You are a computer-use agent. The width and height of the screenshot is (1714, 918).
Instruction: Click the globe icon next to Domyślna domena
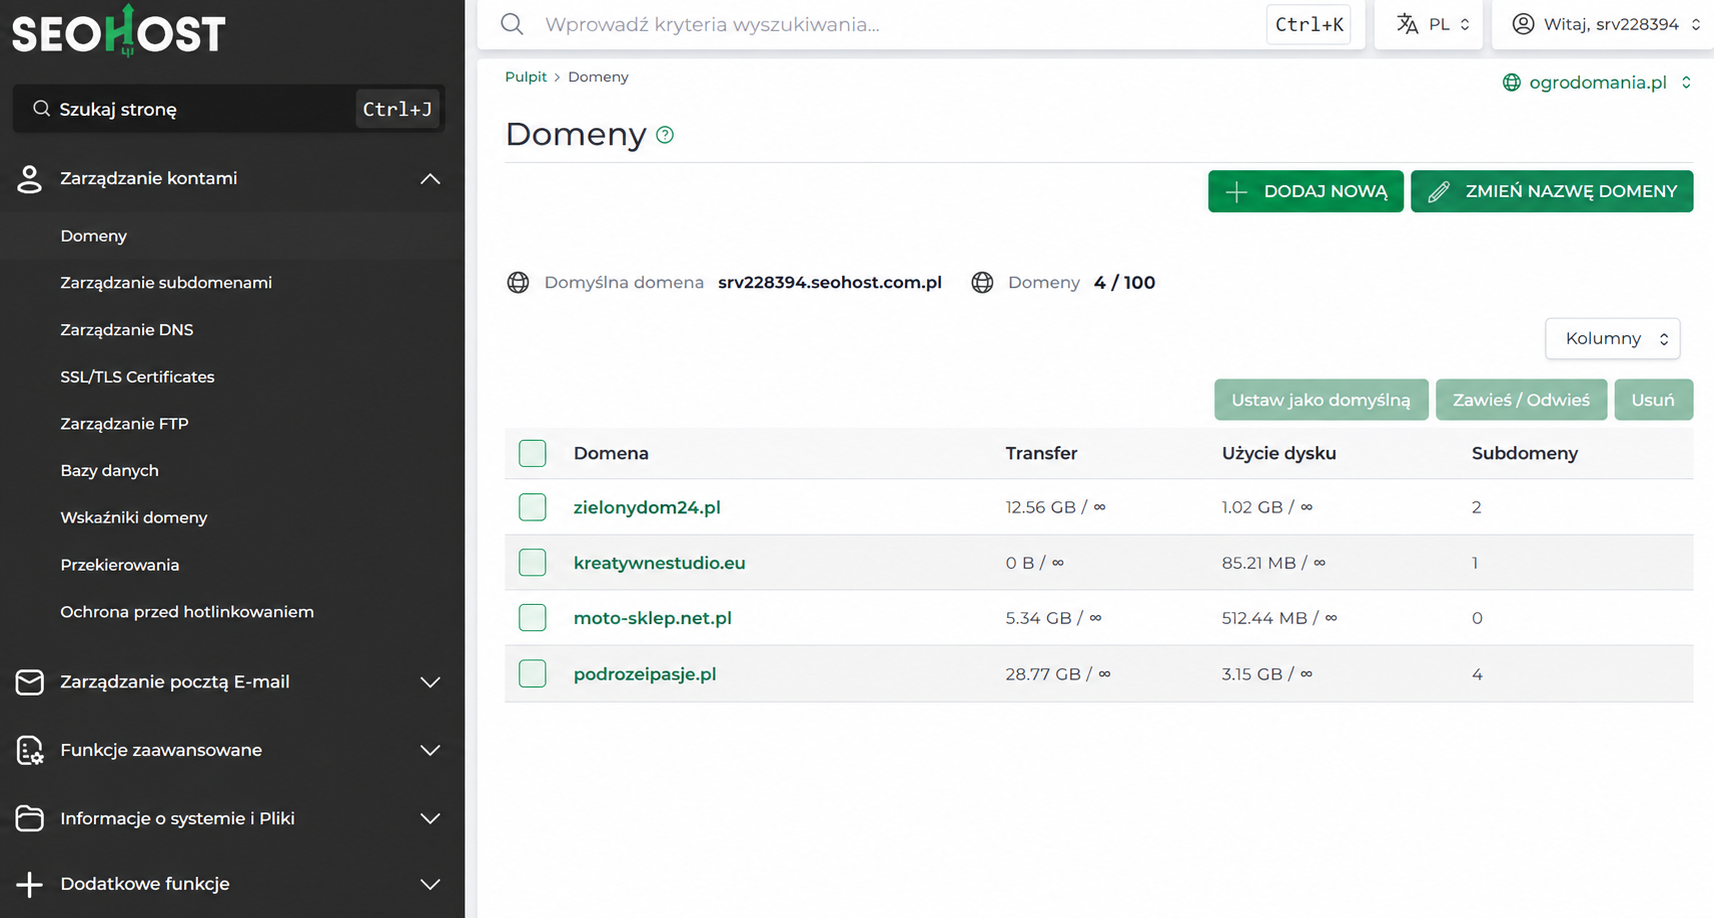518,283
